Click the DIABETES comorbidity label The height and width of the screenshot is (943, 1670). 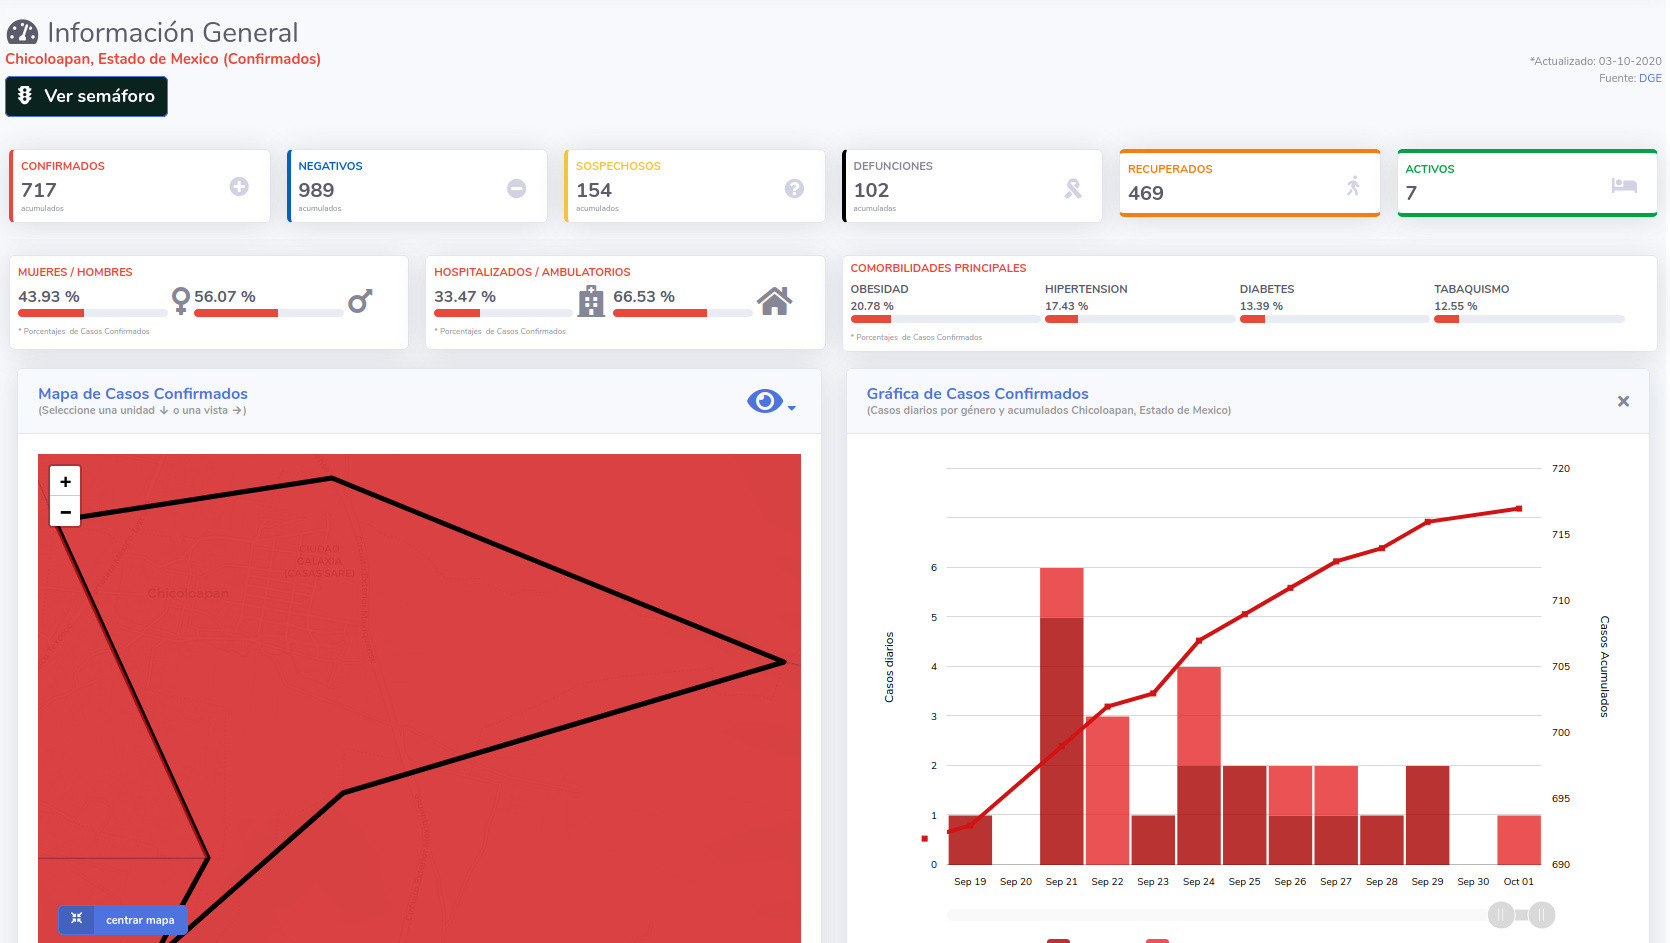coord(1267,289)
